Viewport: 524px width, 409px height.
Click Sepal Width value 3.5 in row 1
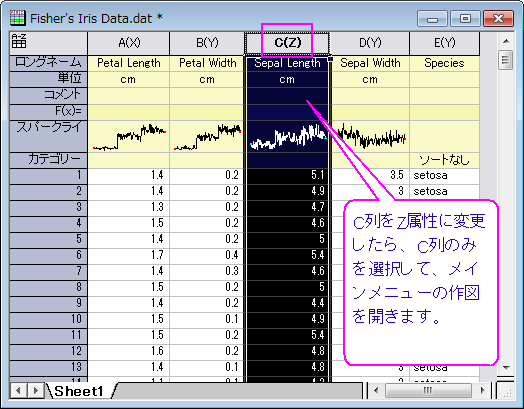tap(370, 175)
